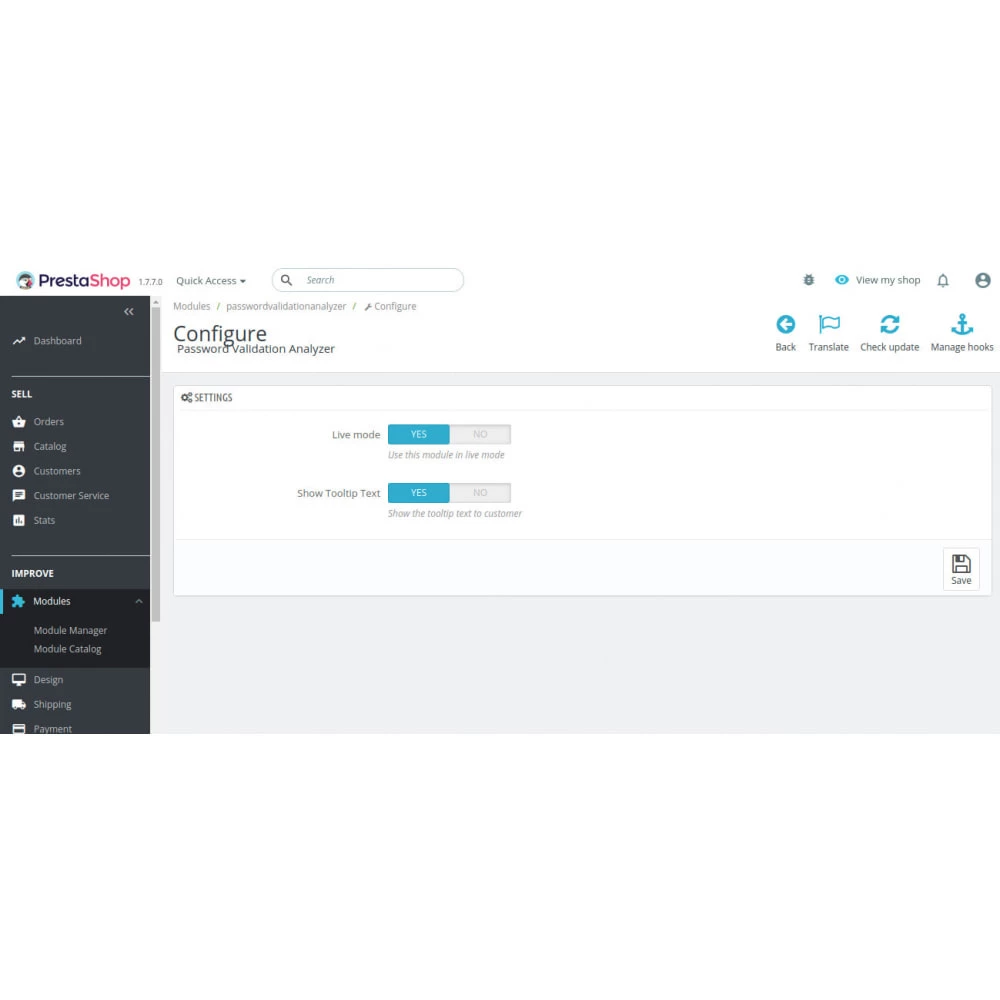Click the Payment card icon
Viewport: 1000px width, 1000px height.
point(19,728)
